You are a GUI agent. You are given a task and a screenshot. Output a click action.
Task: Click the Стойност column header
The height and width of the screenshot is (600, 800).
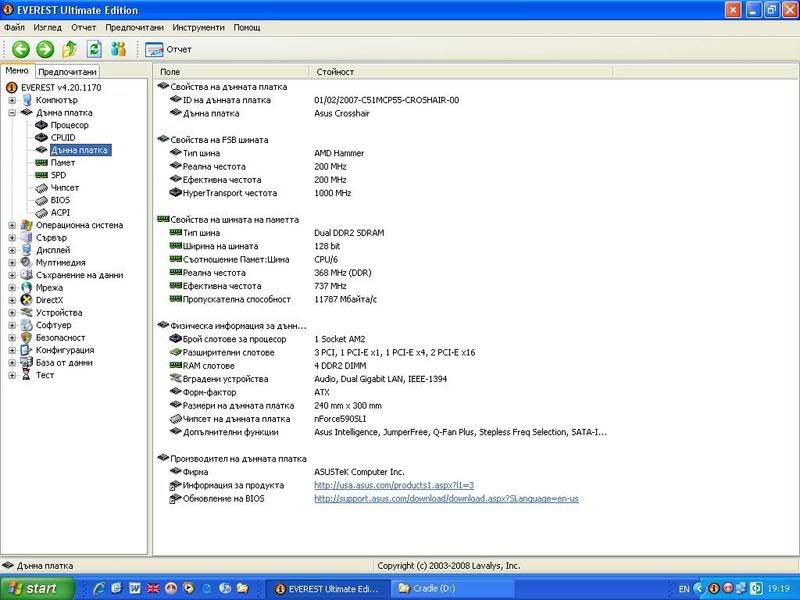[335, 72]
